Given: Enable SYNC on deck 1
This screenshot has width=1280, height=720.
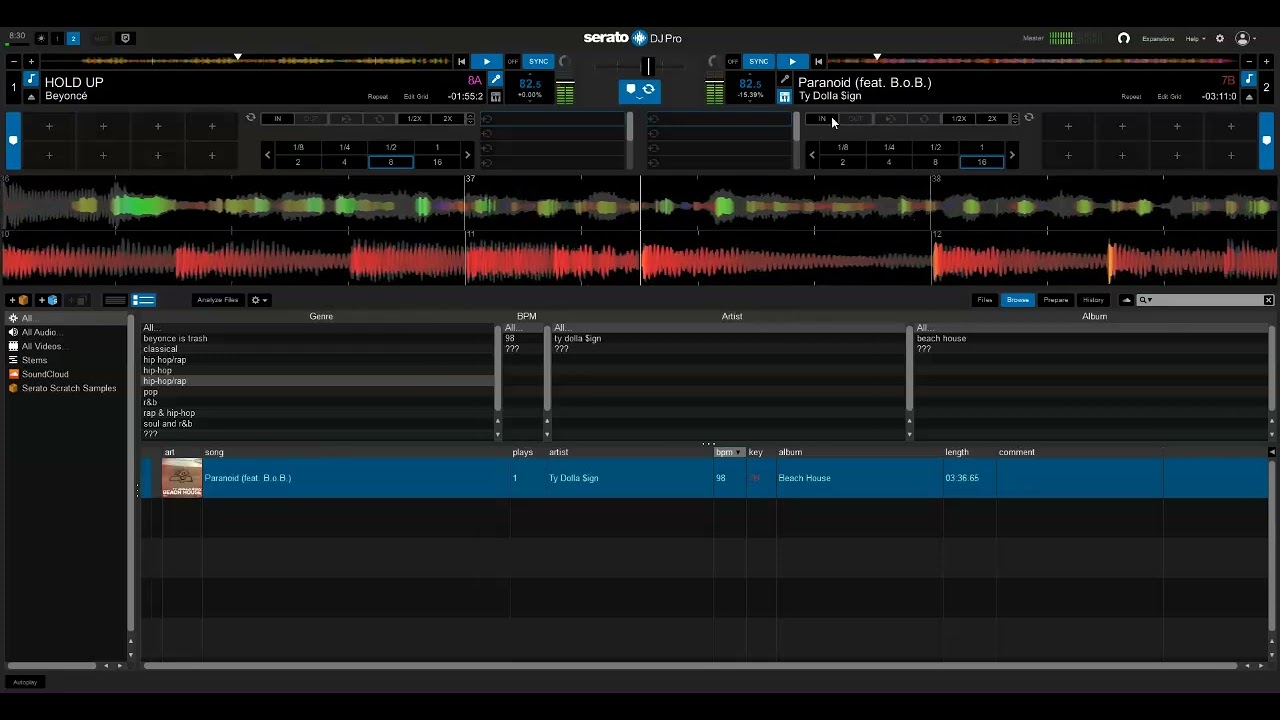Looking at the screenshot, I should point(539,62).
